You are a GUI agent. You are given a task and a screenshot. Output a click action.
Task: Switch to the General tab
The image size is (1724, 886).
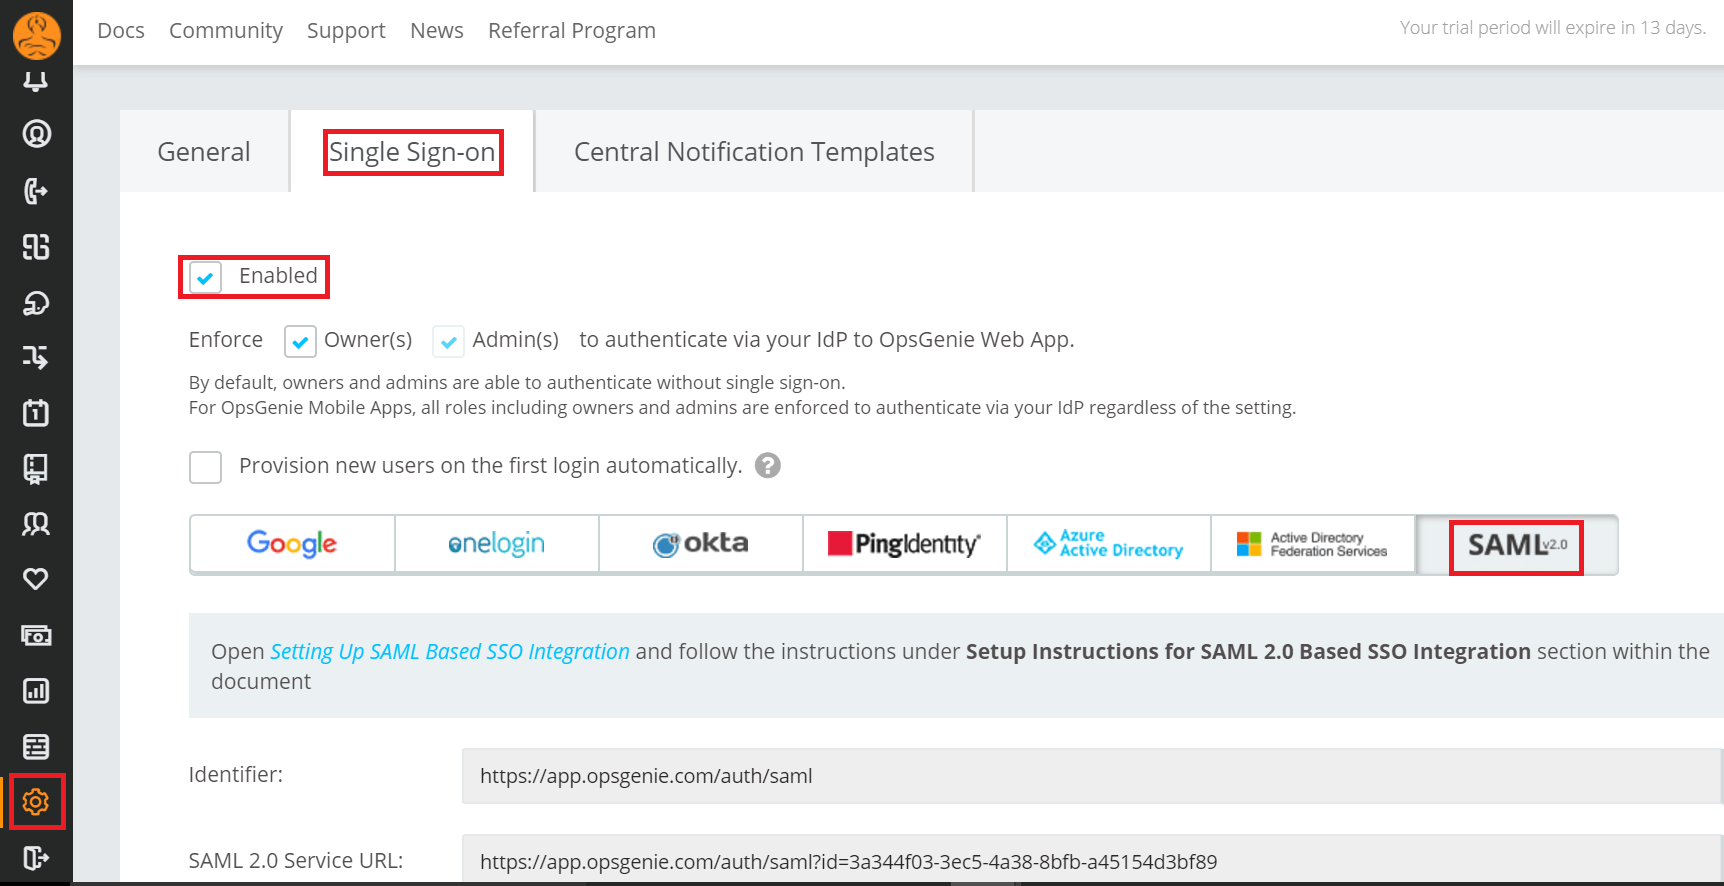pos(204,152)
